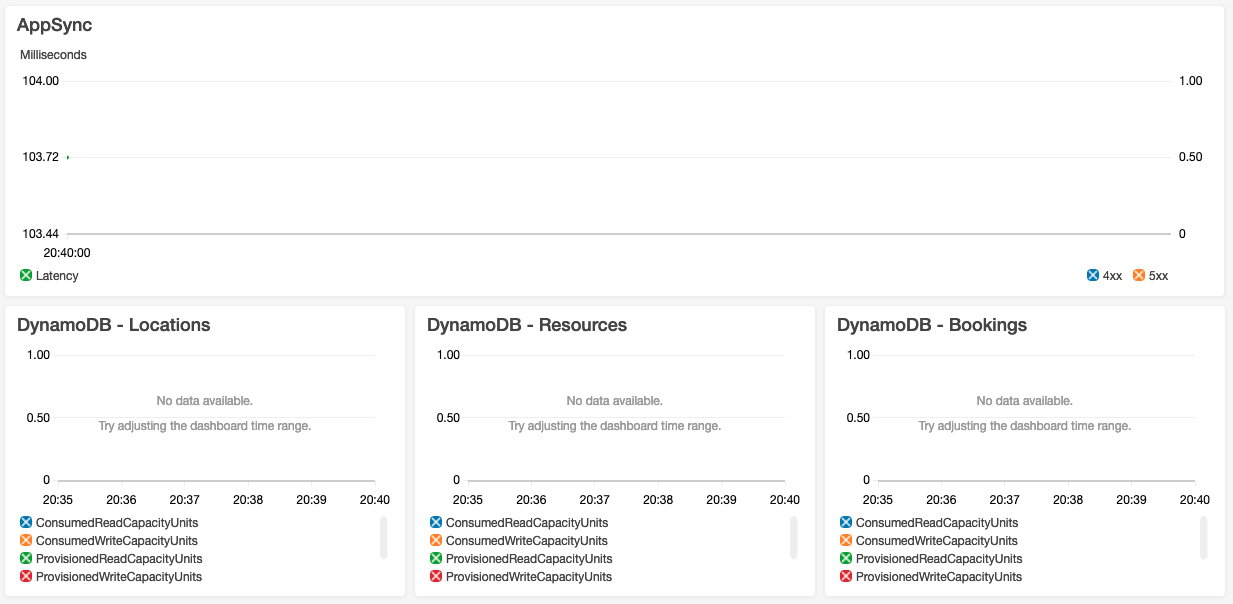Click the Bookings legend scrollbar
The height and width of the screenshot is (604, 1233).
pyautogui.click(x=1204, y=537)
